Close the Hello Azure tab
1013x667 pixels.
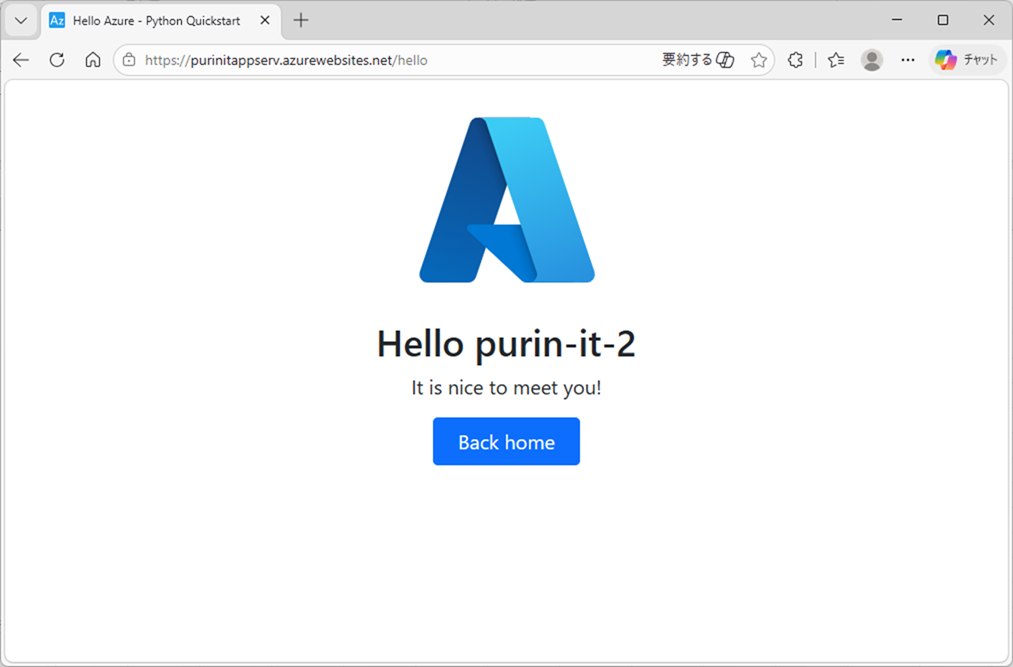(265, 20)
